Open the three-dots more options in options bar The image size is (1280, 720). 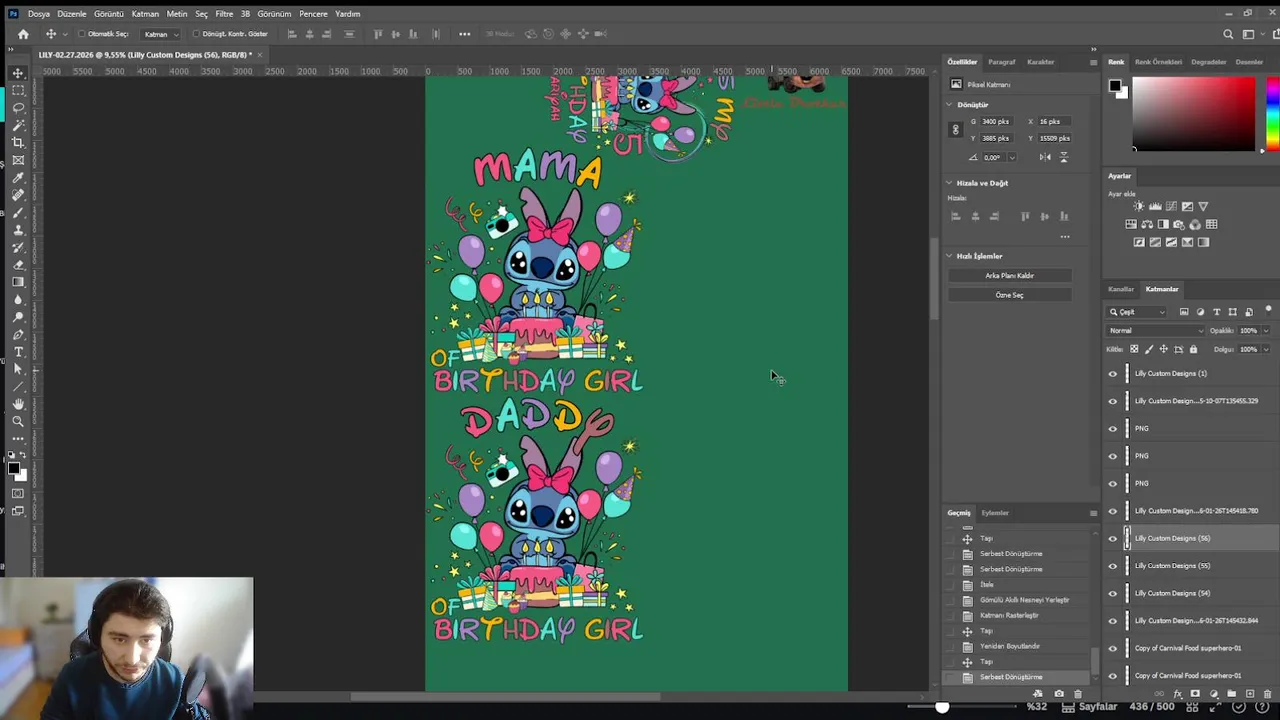[x=464, y=34]
